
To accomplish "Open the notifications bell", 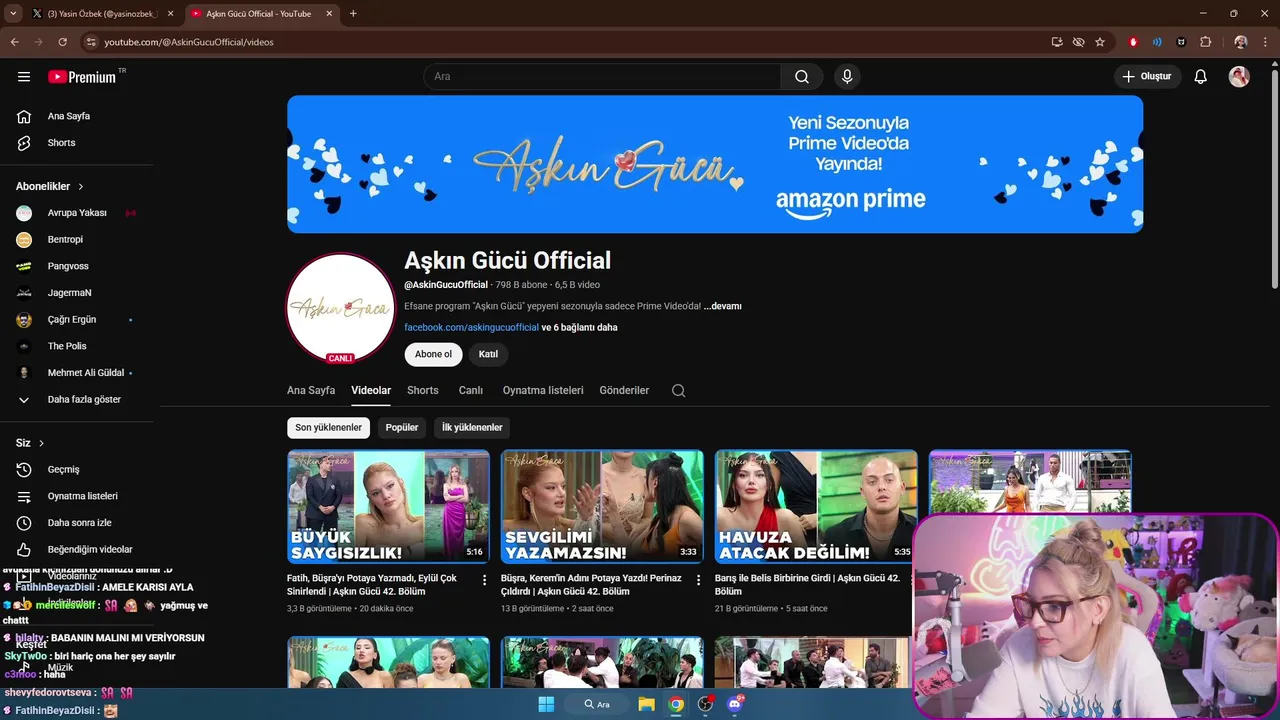I will (x=1201, y=76).
